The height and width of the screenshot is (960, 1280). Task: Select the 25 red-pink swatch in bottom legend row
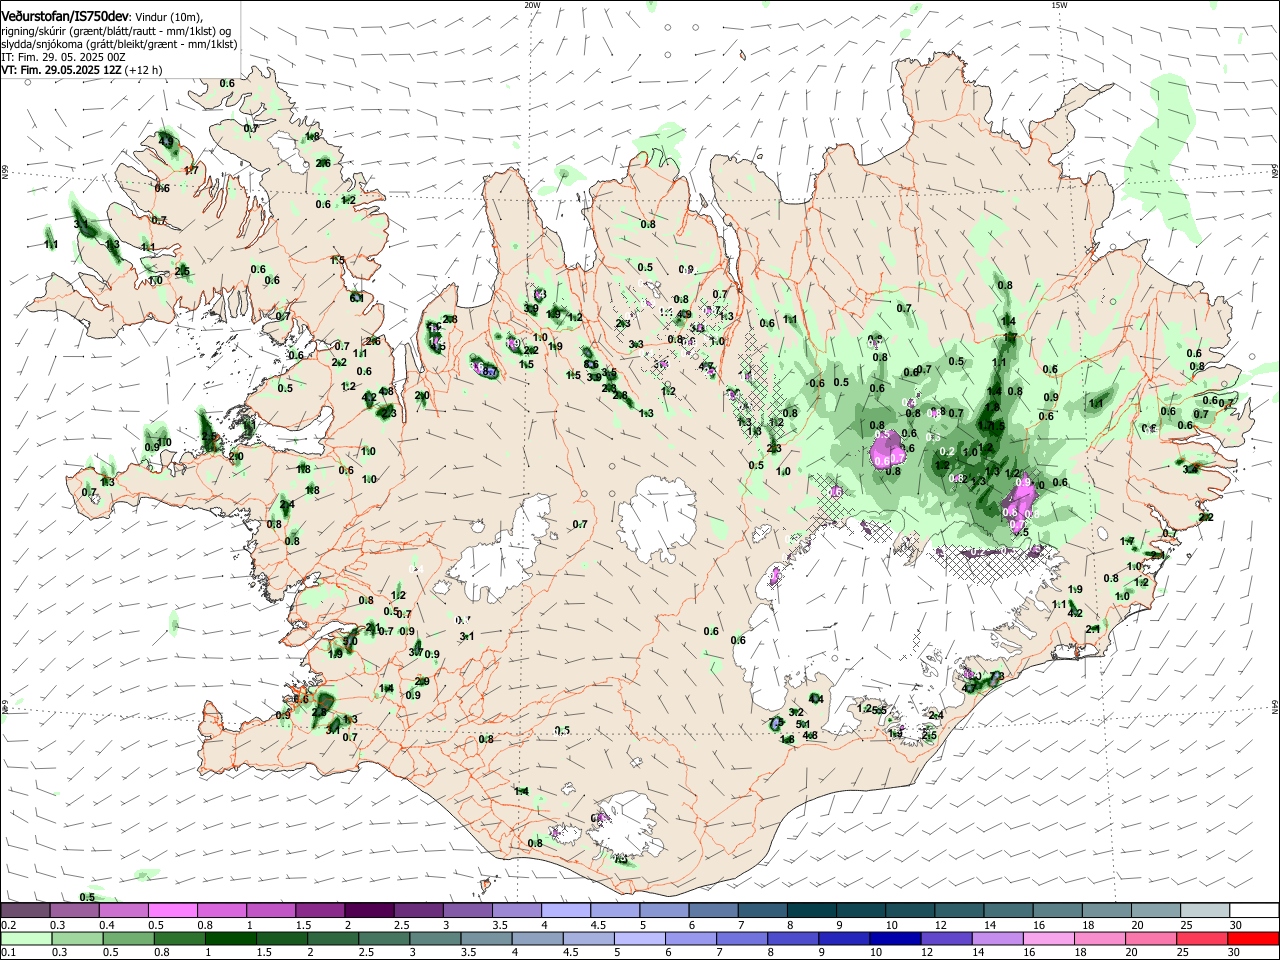pos(1201,938)
